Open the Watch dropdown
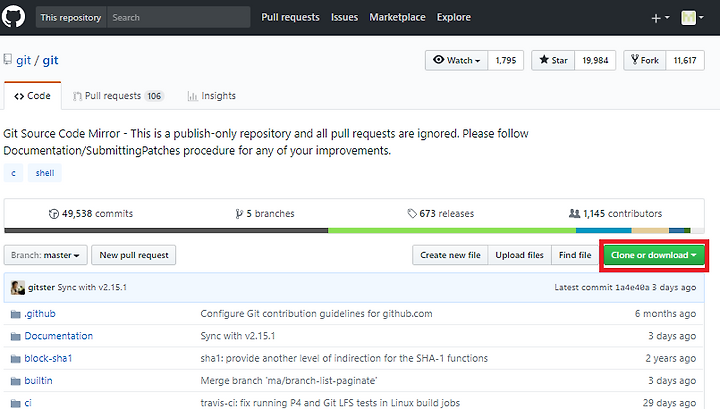Viewport: 720px width, 409px height. click(456, 60)
